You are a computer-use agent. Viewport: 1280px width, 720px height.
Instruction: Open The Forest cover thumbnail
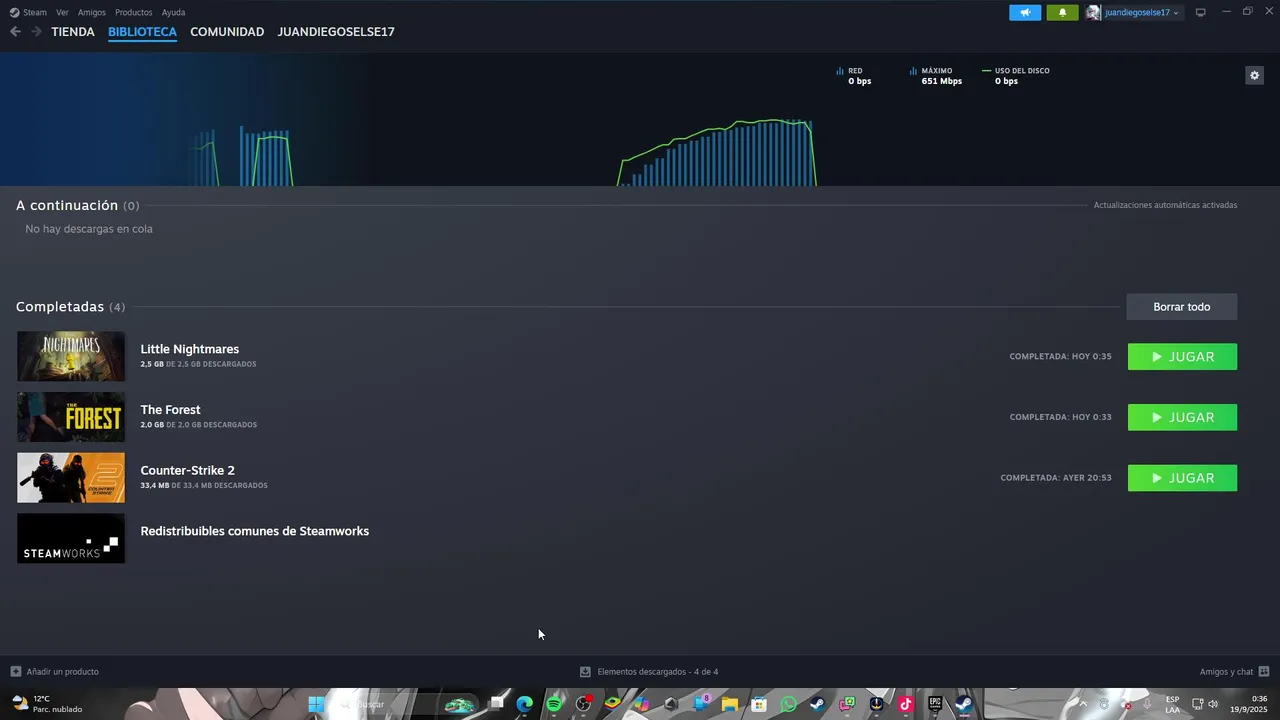click(x=71, y=417)
